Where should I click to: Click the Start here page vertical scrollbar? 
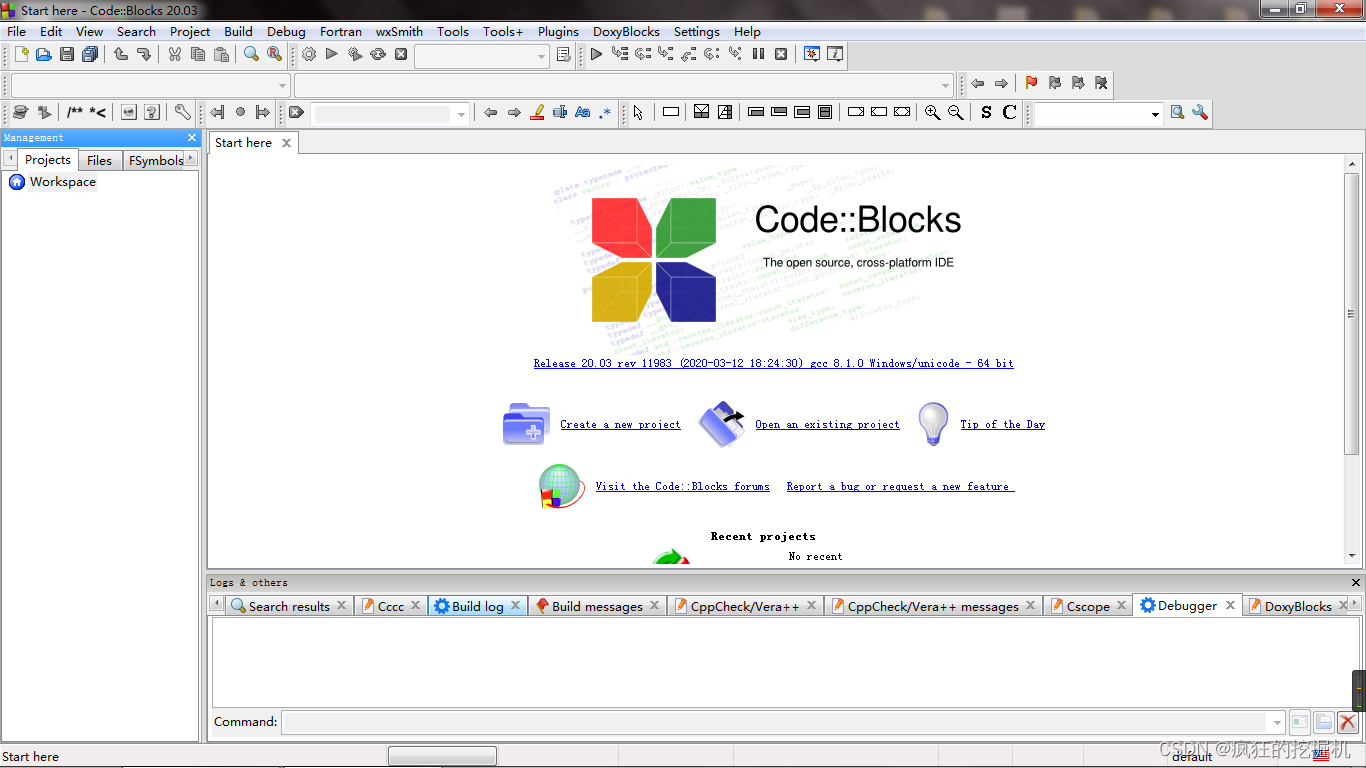[x=1352, y=360]
